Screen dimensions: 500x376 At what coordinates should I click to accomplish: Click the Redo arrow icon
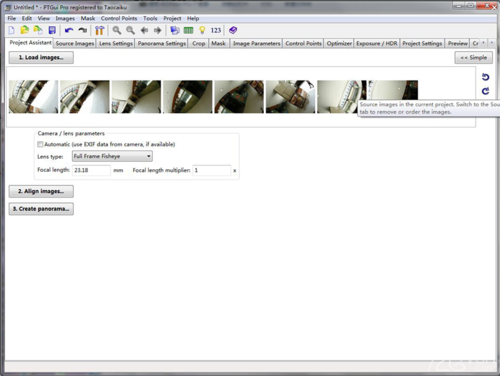point(82,30)
